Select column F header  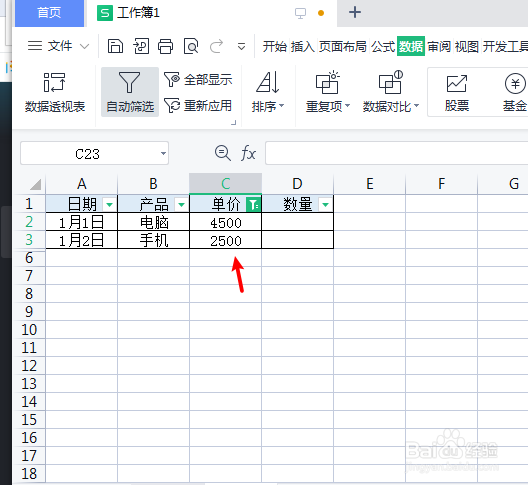441,184
